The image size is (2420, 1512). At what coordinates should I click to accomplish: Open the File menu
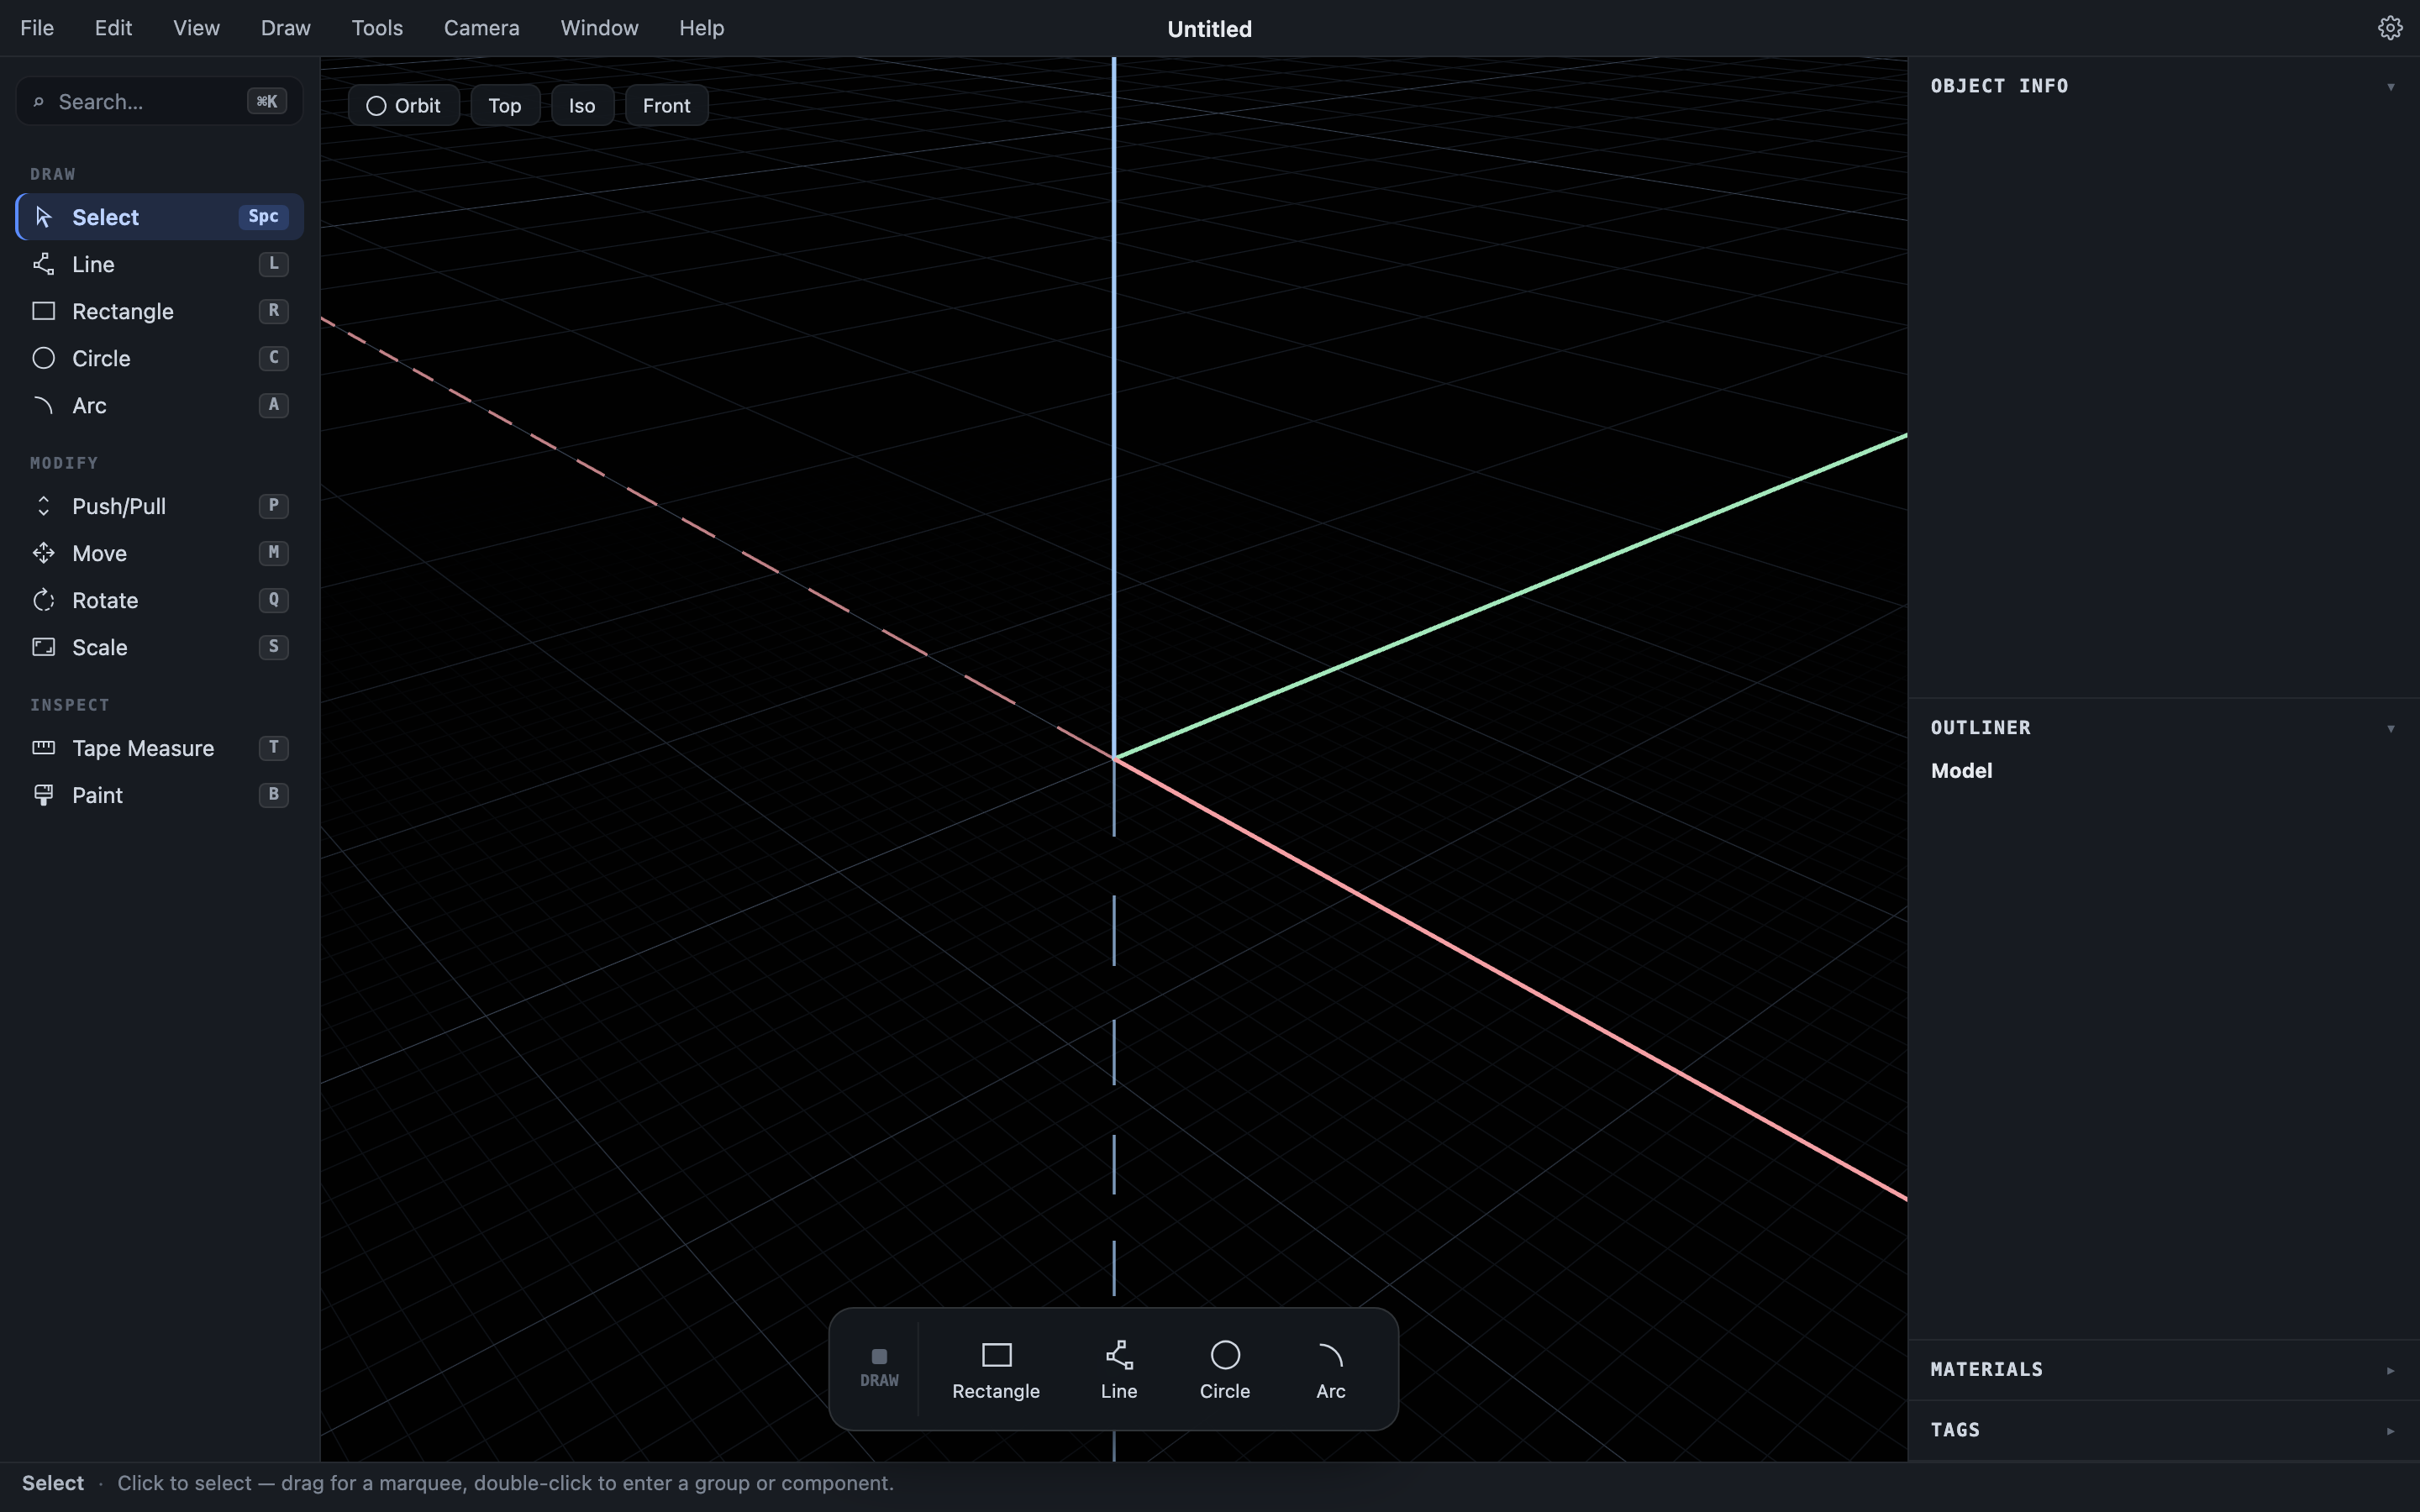[37, 28]
